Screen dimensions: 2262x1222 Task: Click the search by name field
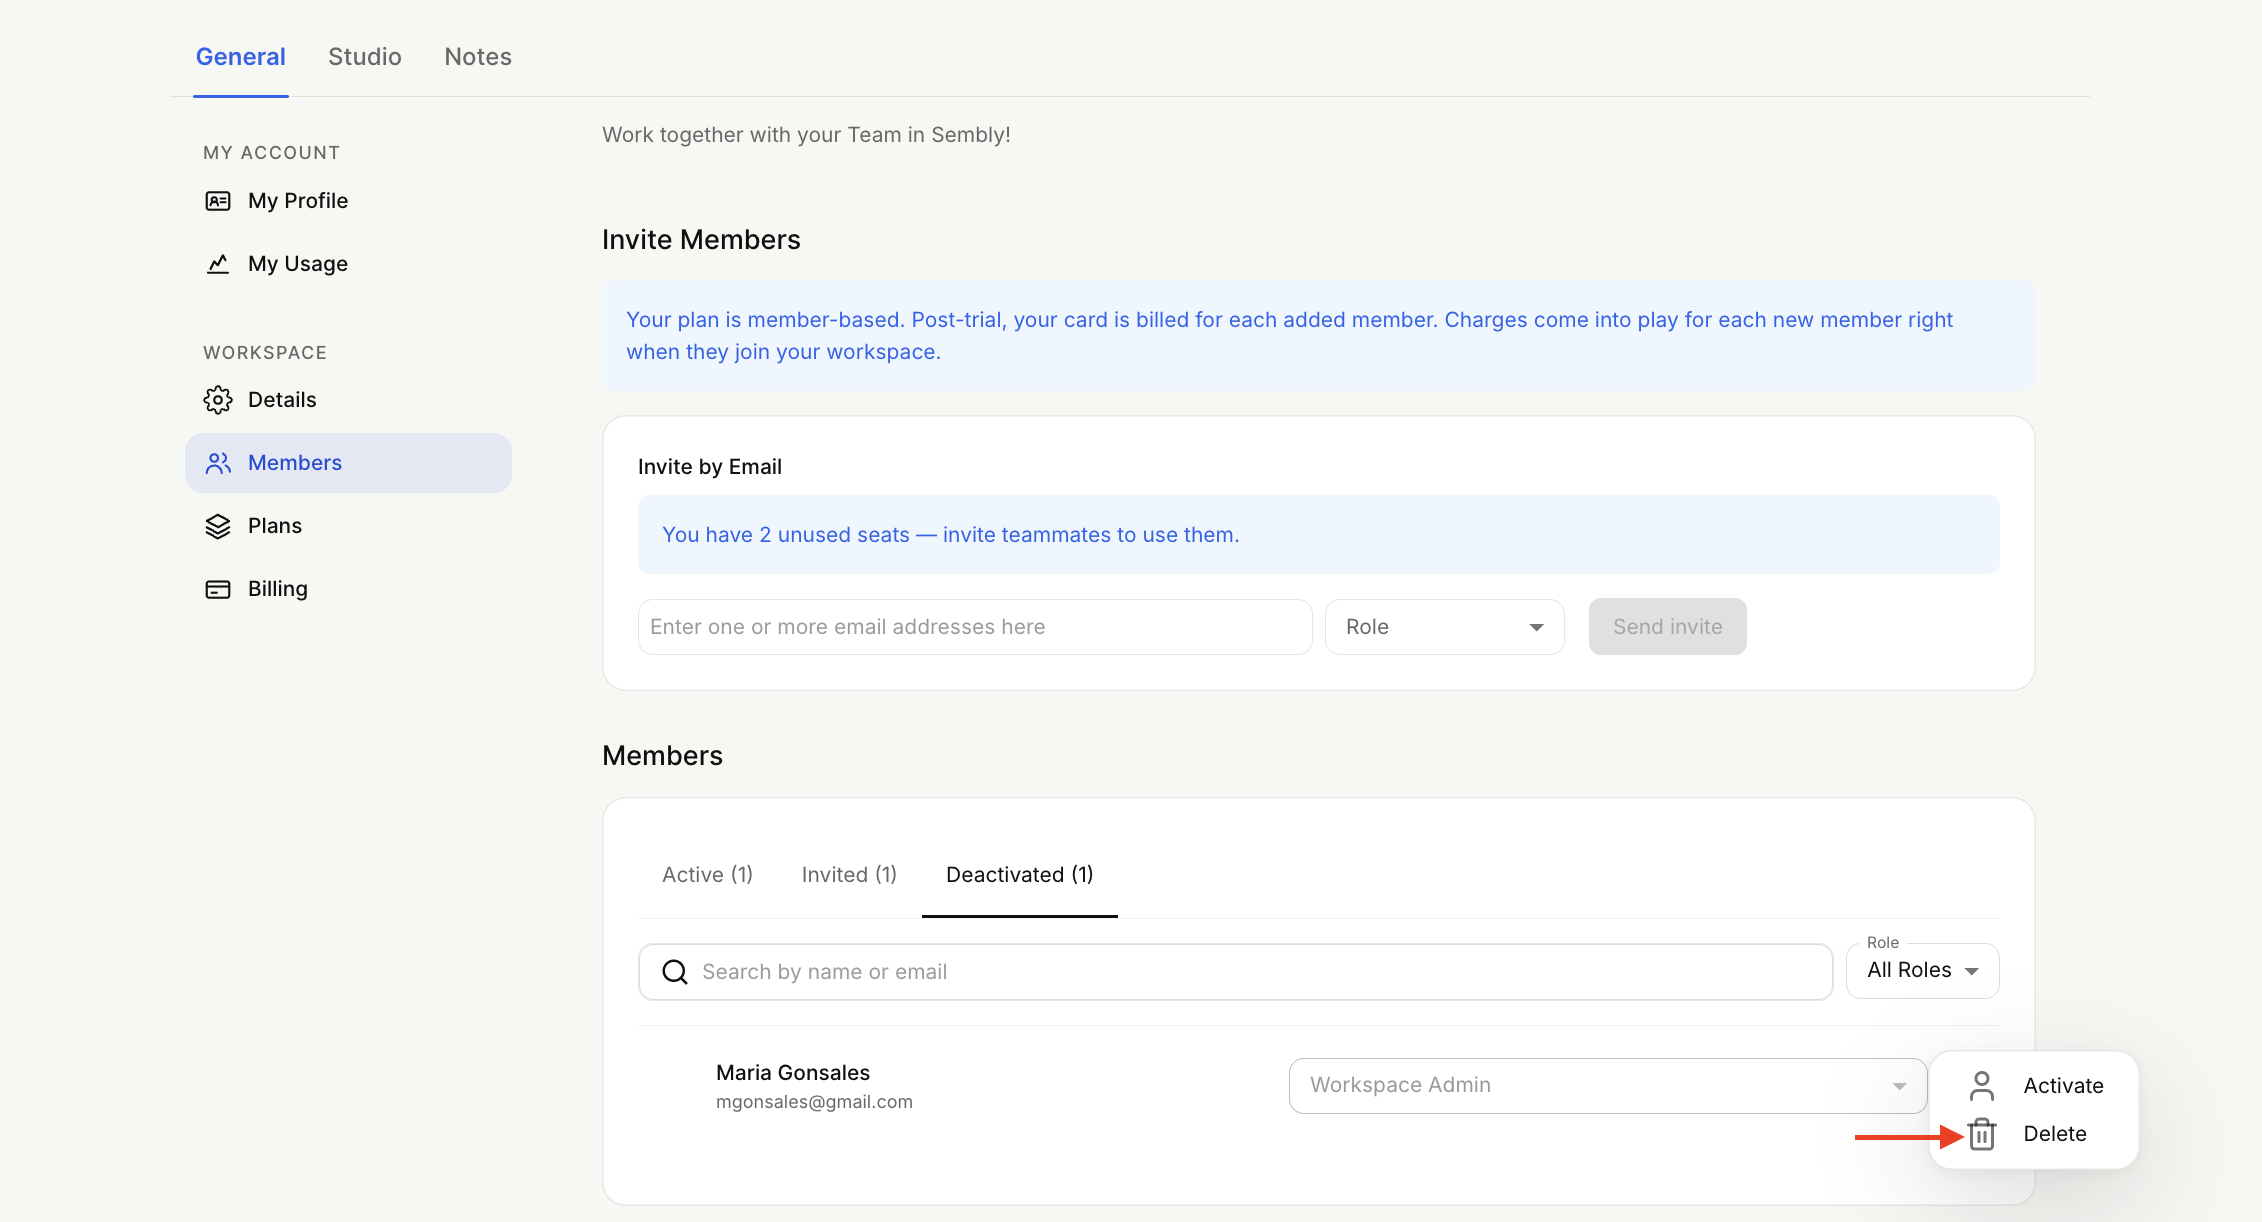1236,972
